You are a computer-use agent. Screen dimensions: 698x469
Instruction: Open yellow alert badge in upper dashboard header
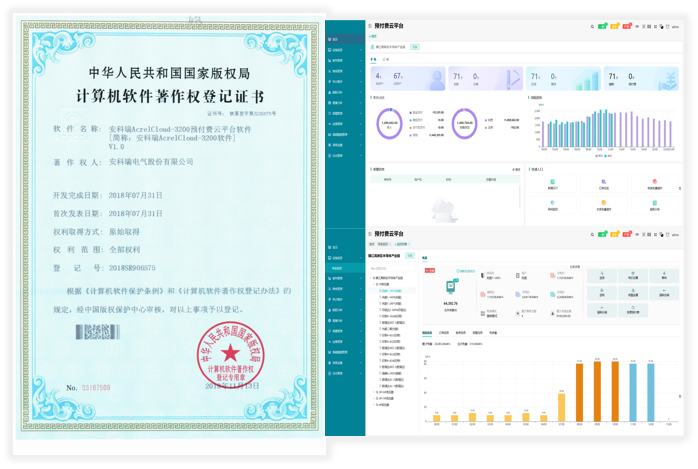[615, 26]
